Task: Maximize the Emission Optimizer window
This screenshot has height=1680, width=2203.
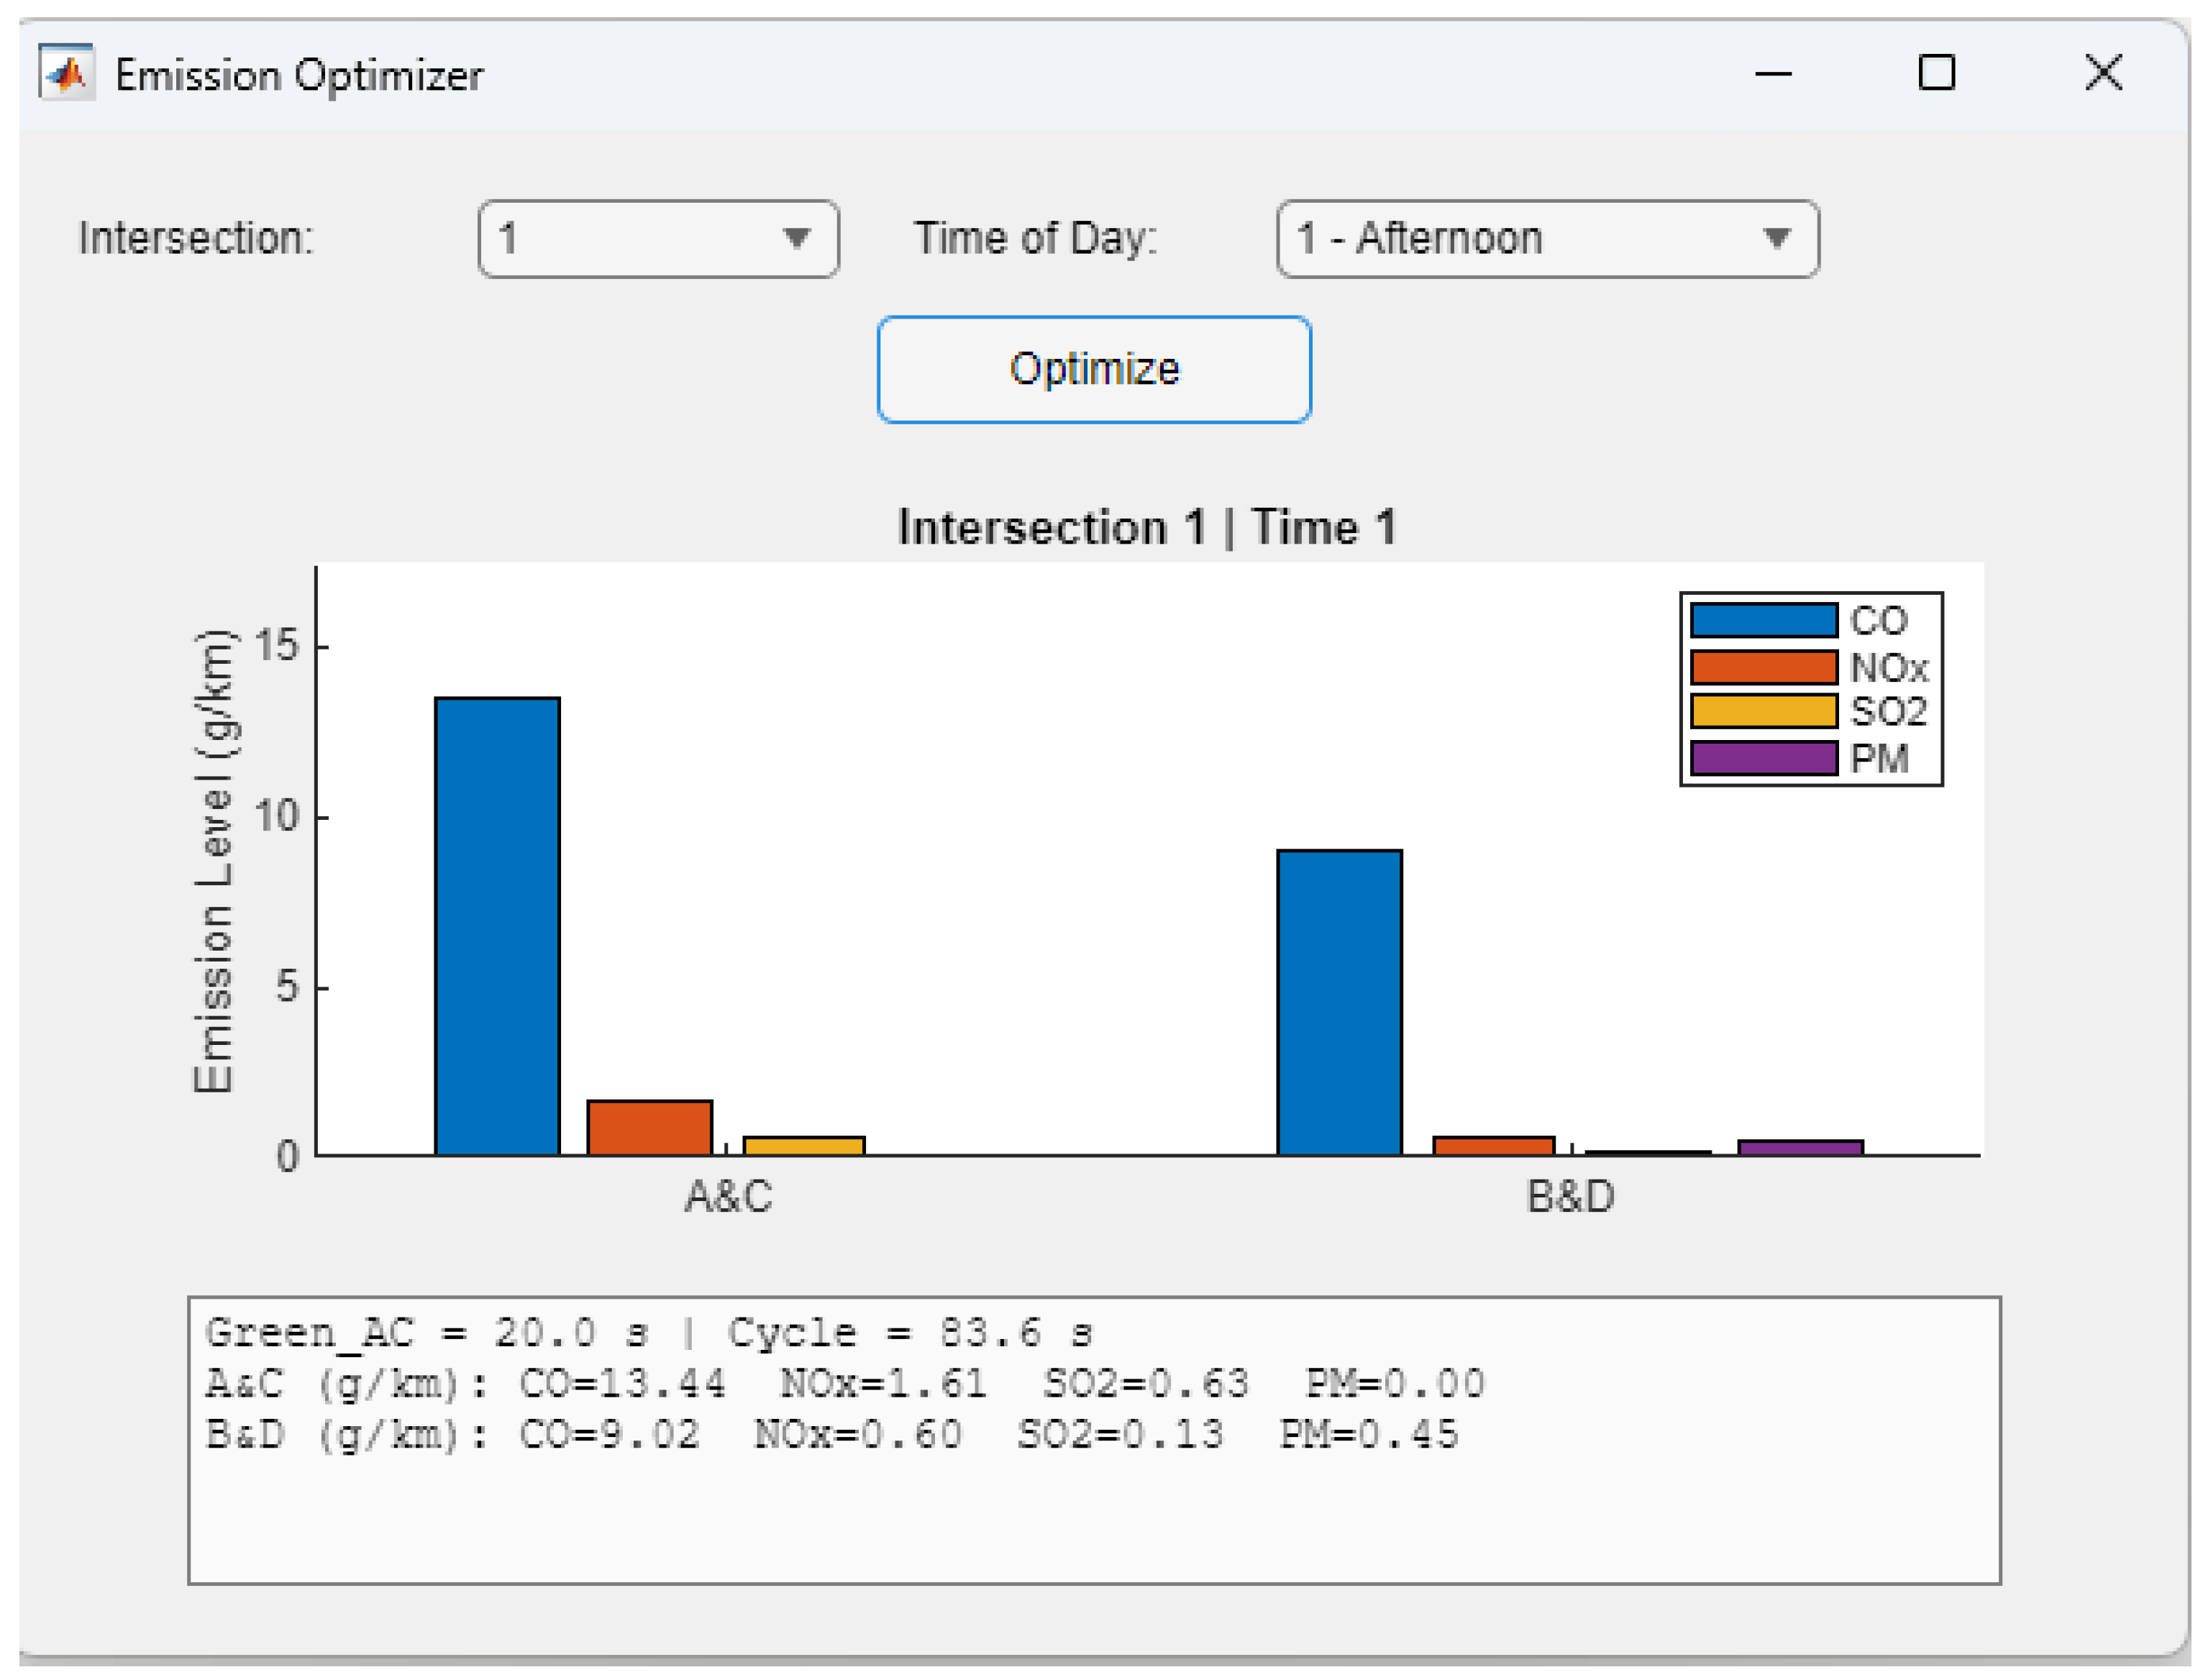Action: pyautogui.click(x=1936, y=73)
